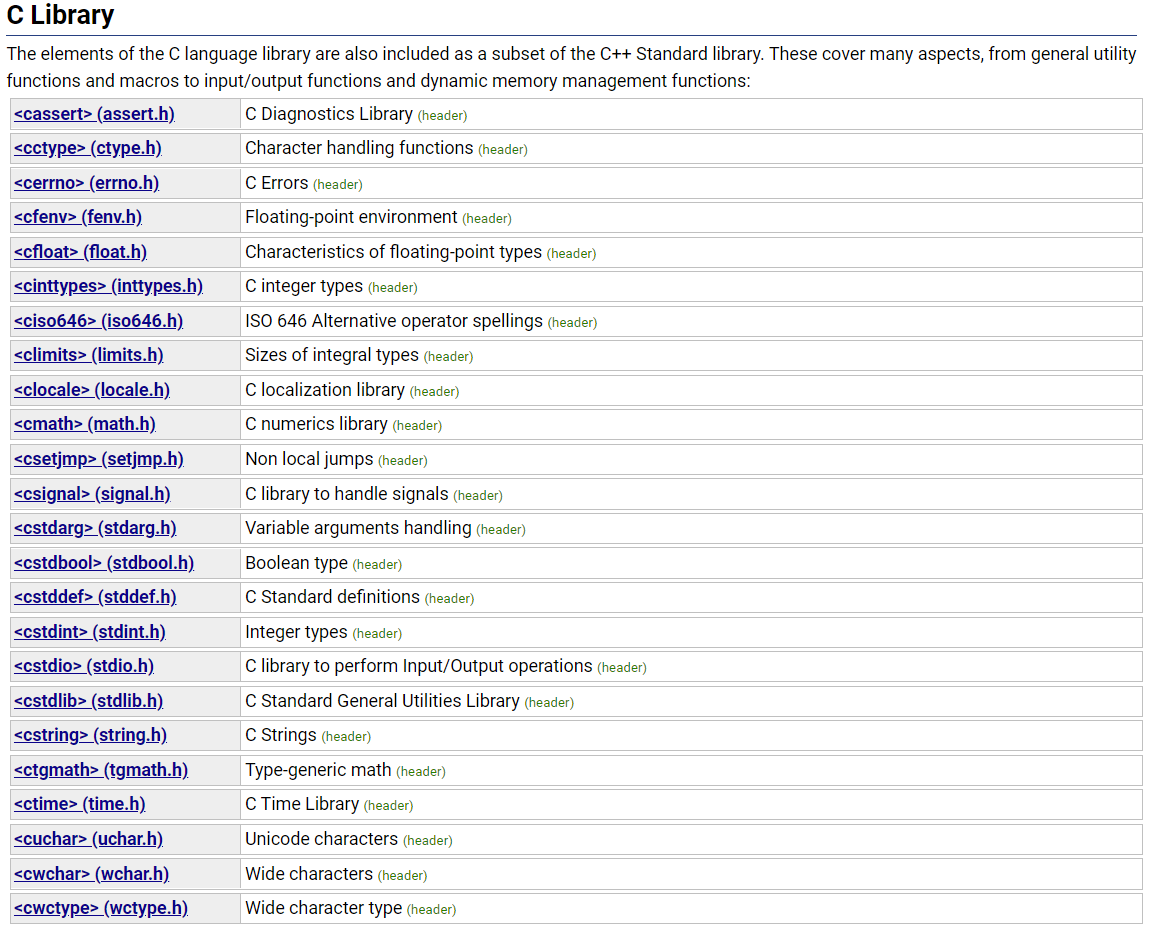Open the <cfloat> (float.h) link
Screen dimensions: 1154x935
point(80,252)
